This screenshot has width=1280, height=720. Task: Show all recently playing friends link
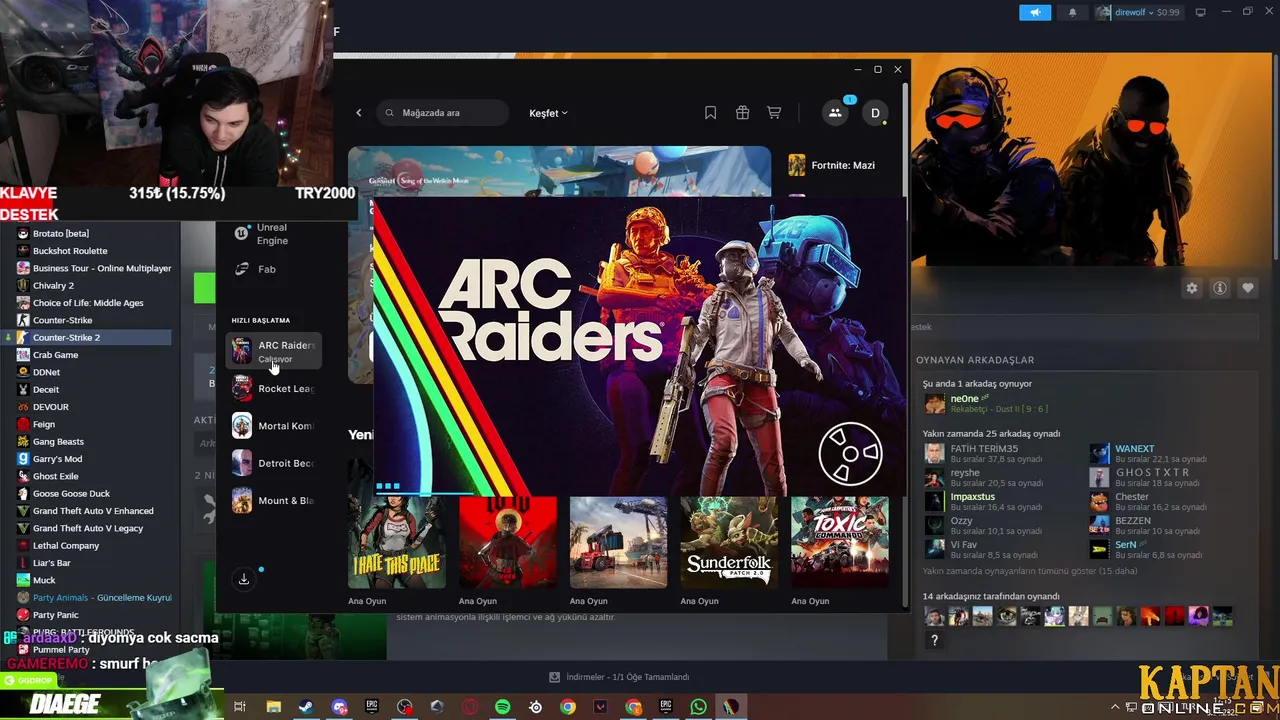1030,572
